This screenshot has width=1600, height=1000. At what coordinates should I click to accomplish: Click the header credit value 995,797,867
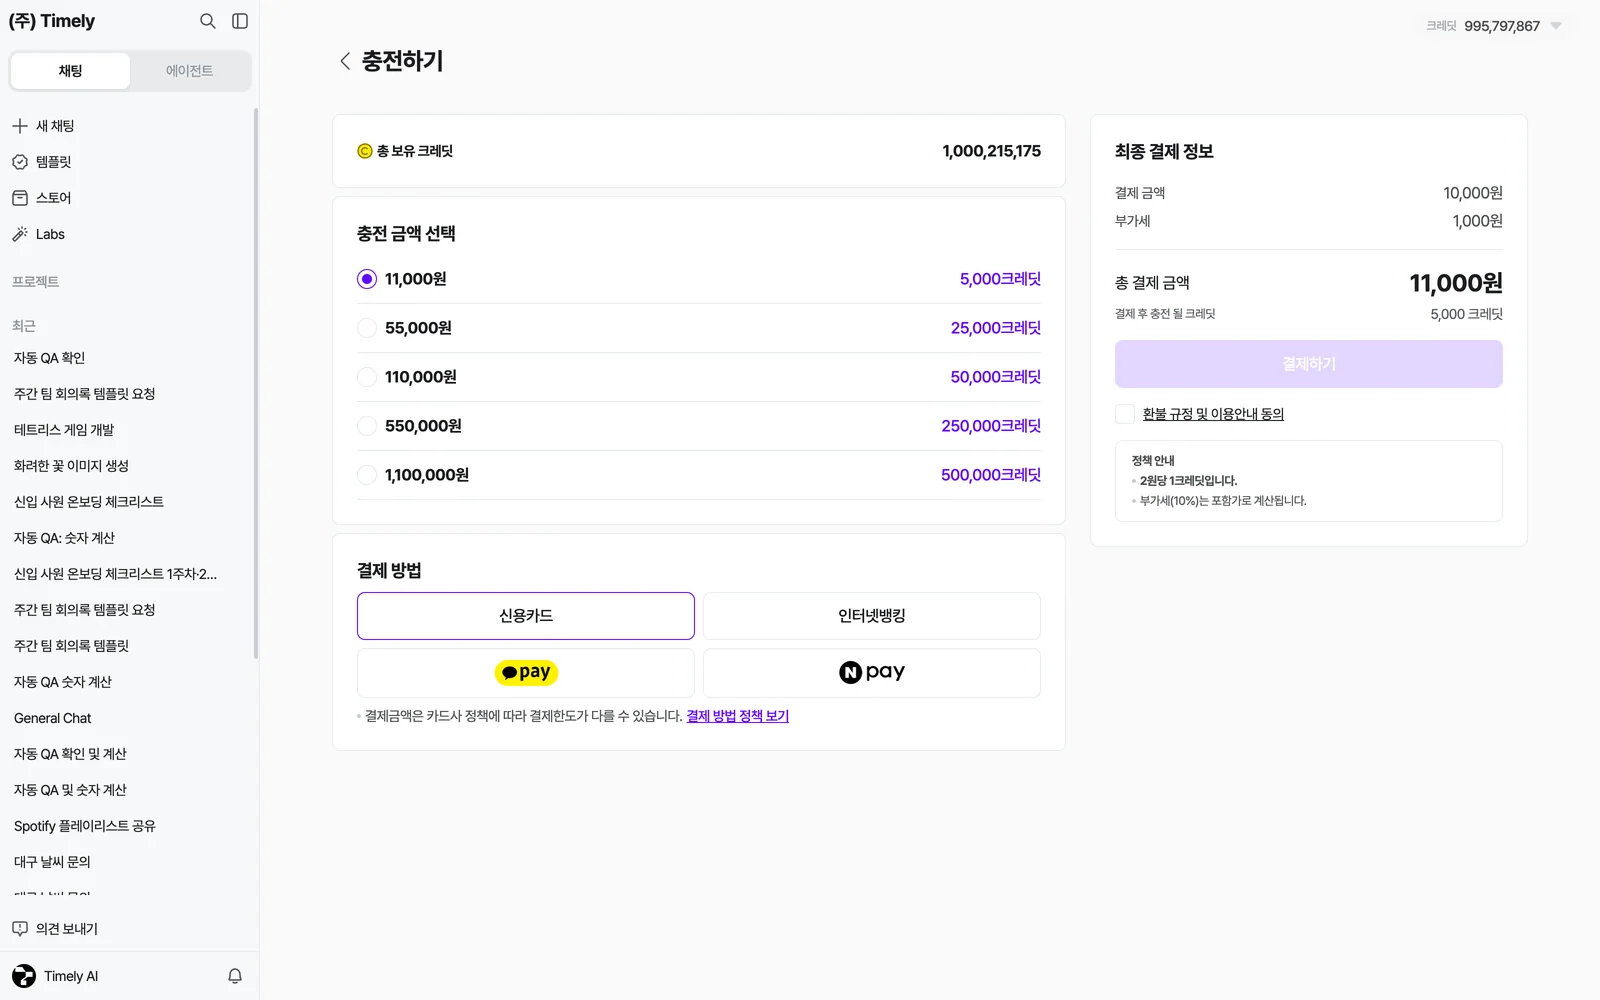coord(1502,26)
